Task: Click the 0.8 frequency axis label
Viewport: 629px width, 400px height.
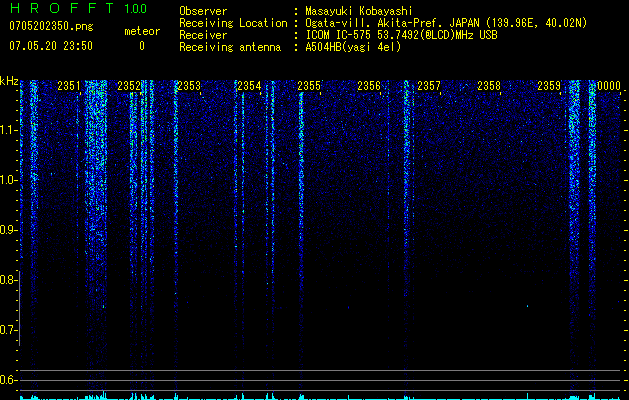Action: tap(9, 280)
